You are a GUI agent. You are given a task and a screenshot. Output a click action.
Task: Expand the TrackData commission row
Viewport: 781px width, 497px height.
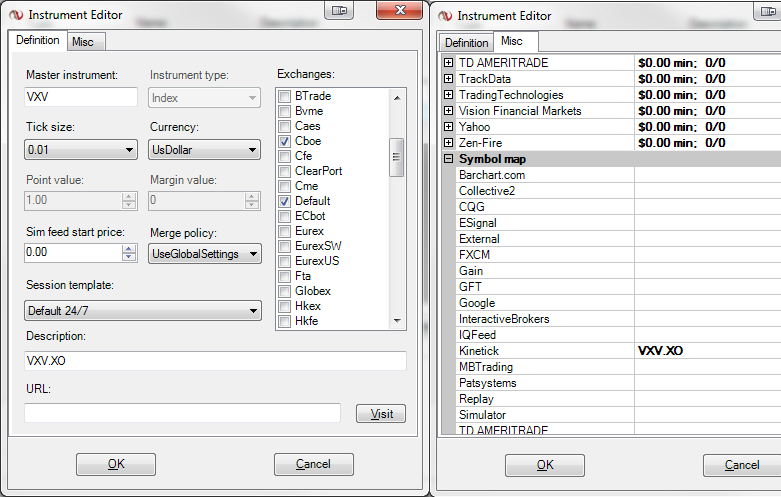point(448,79)
